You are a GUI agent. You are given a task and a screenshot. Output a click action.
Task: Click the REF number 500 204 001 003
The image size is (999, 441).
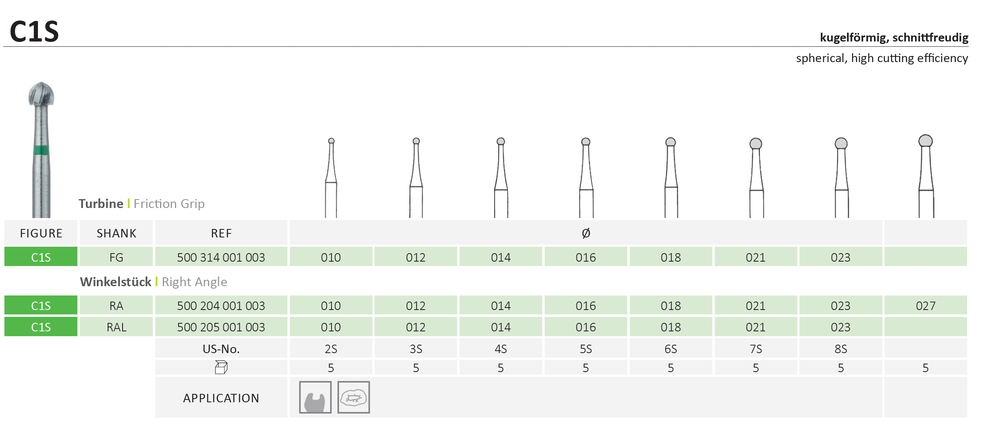click(221, 306)
